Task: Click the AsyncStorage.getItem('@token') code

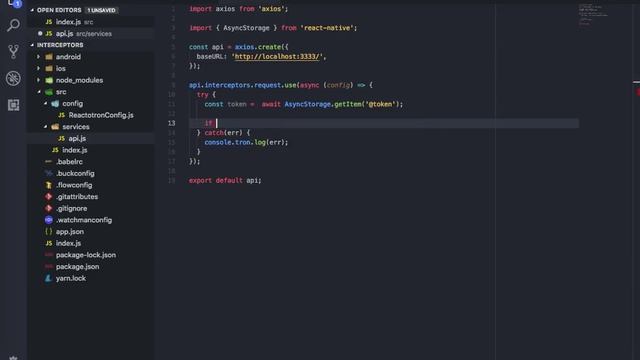Action: (x=341, y=104)
